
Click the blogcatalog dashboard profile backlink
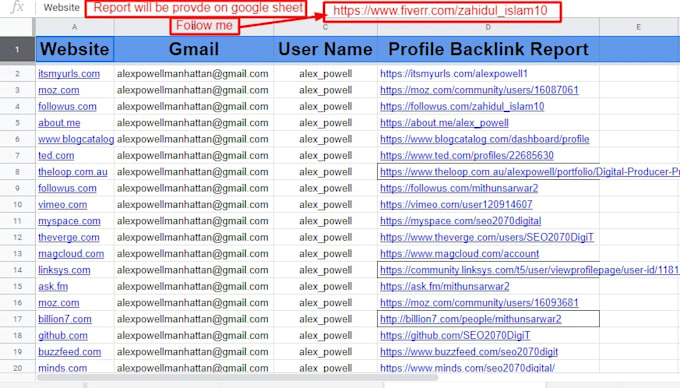point(484,139)
